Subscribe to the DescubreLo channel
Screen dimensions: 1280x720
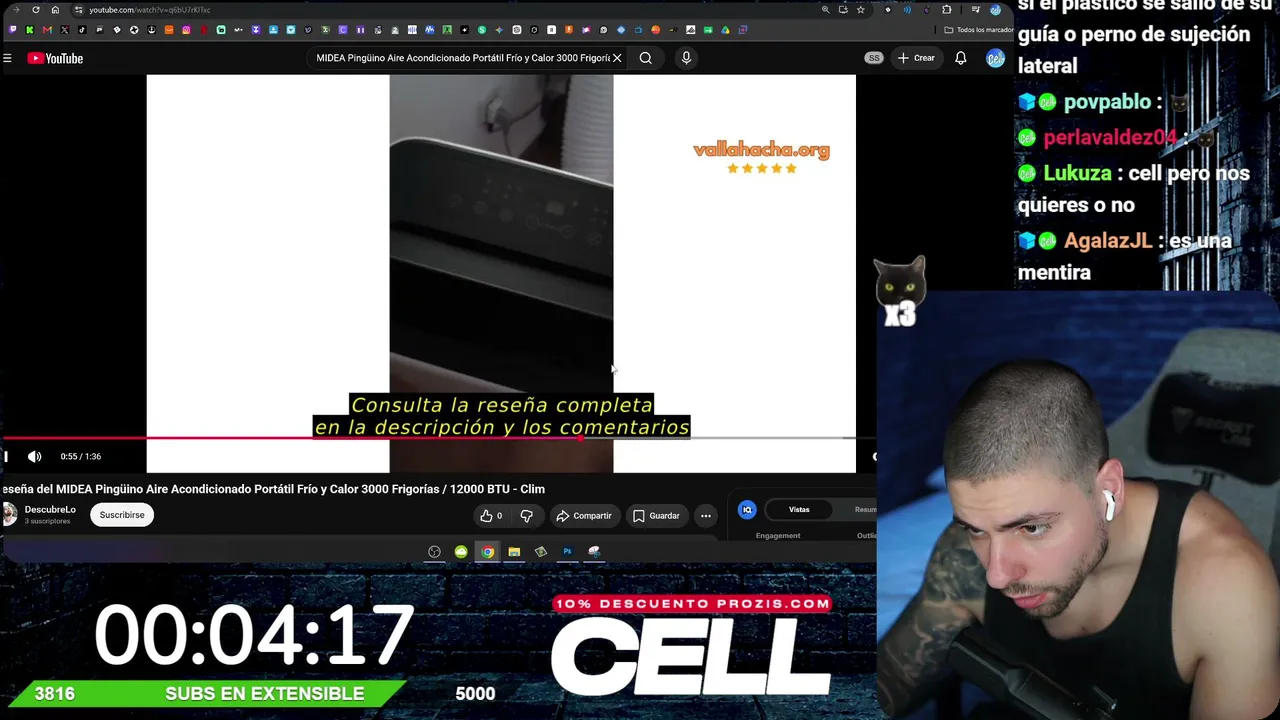pos(122,515)
